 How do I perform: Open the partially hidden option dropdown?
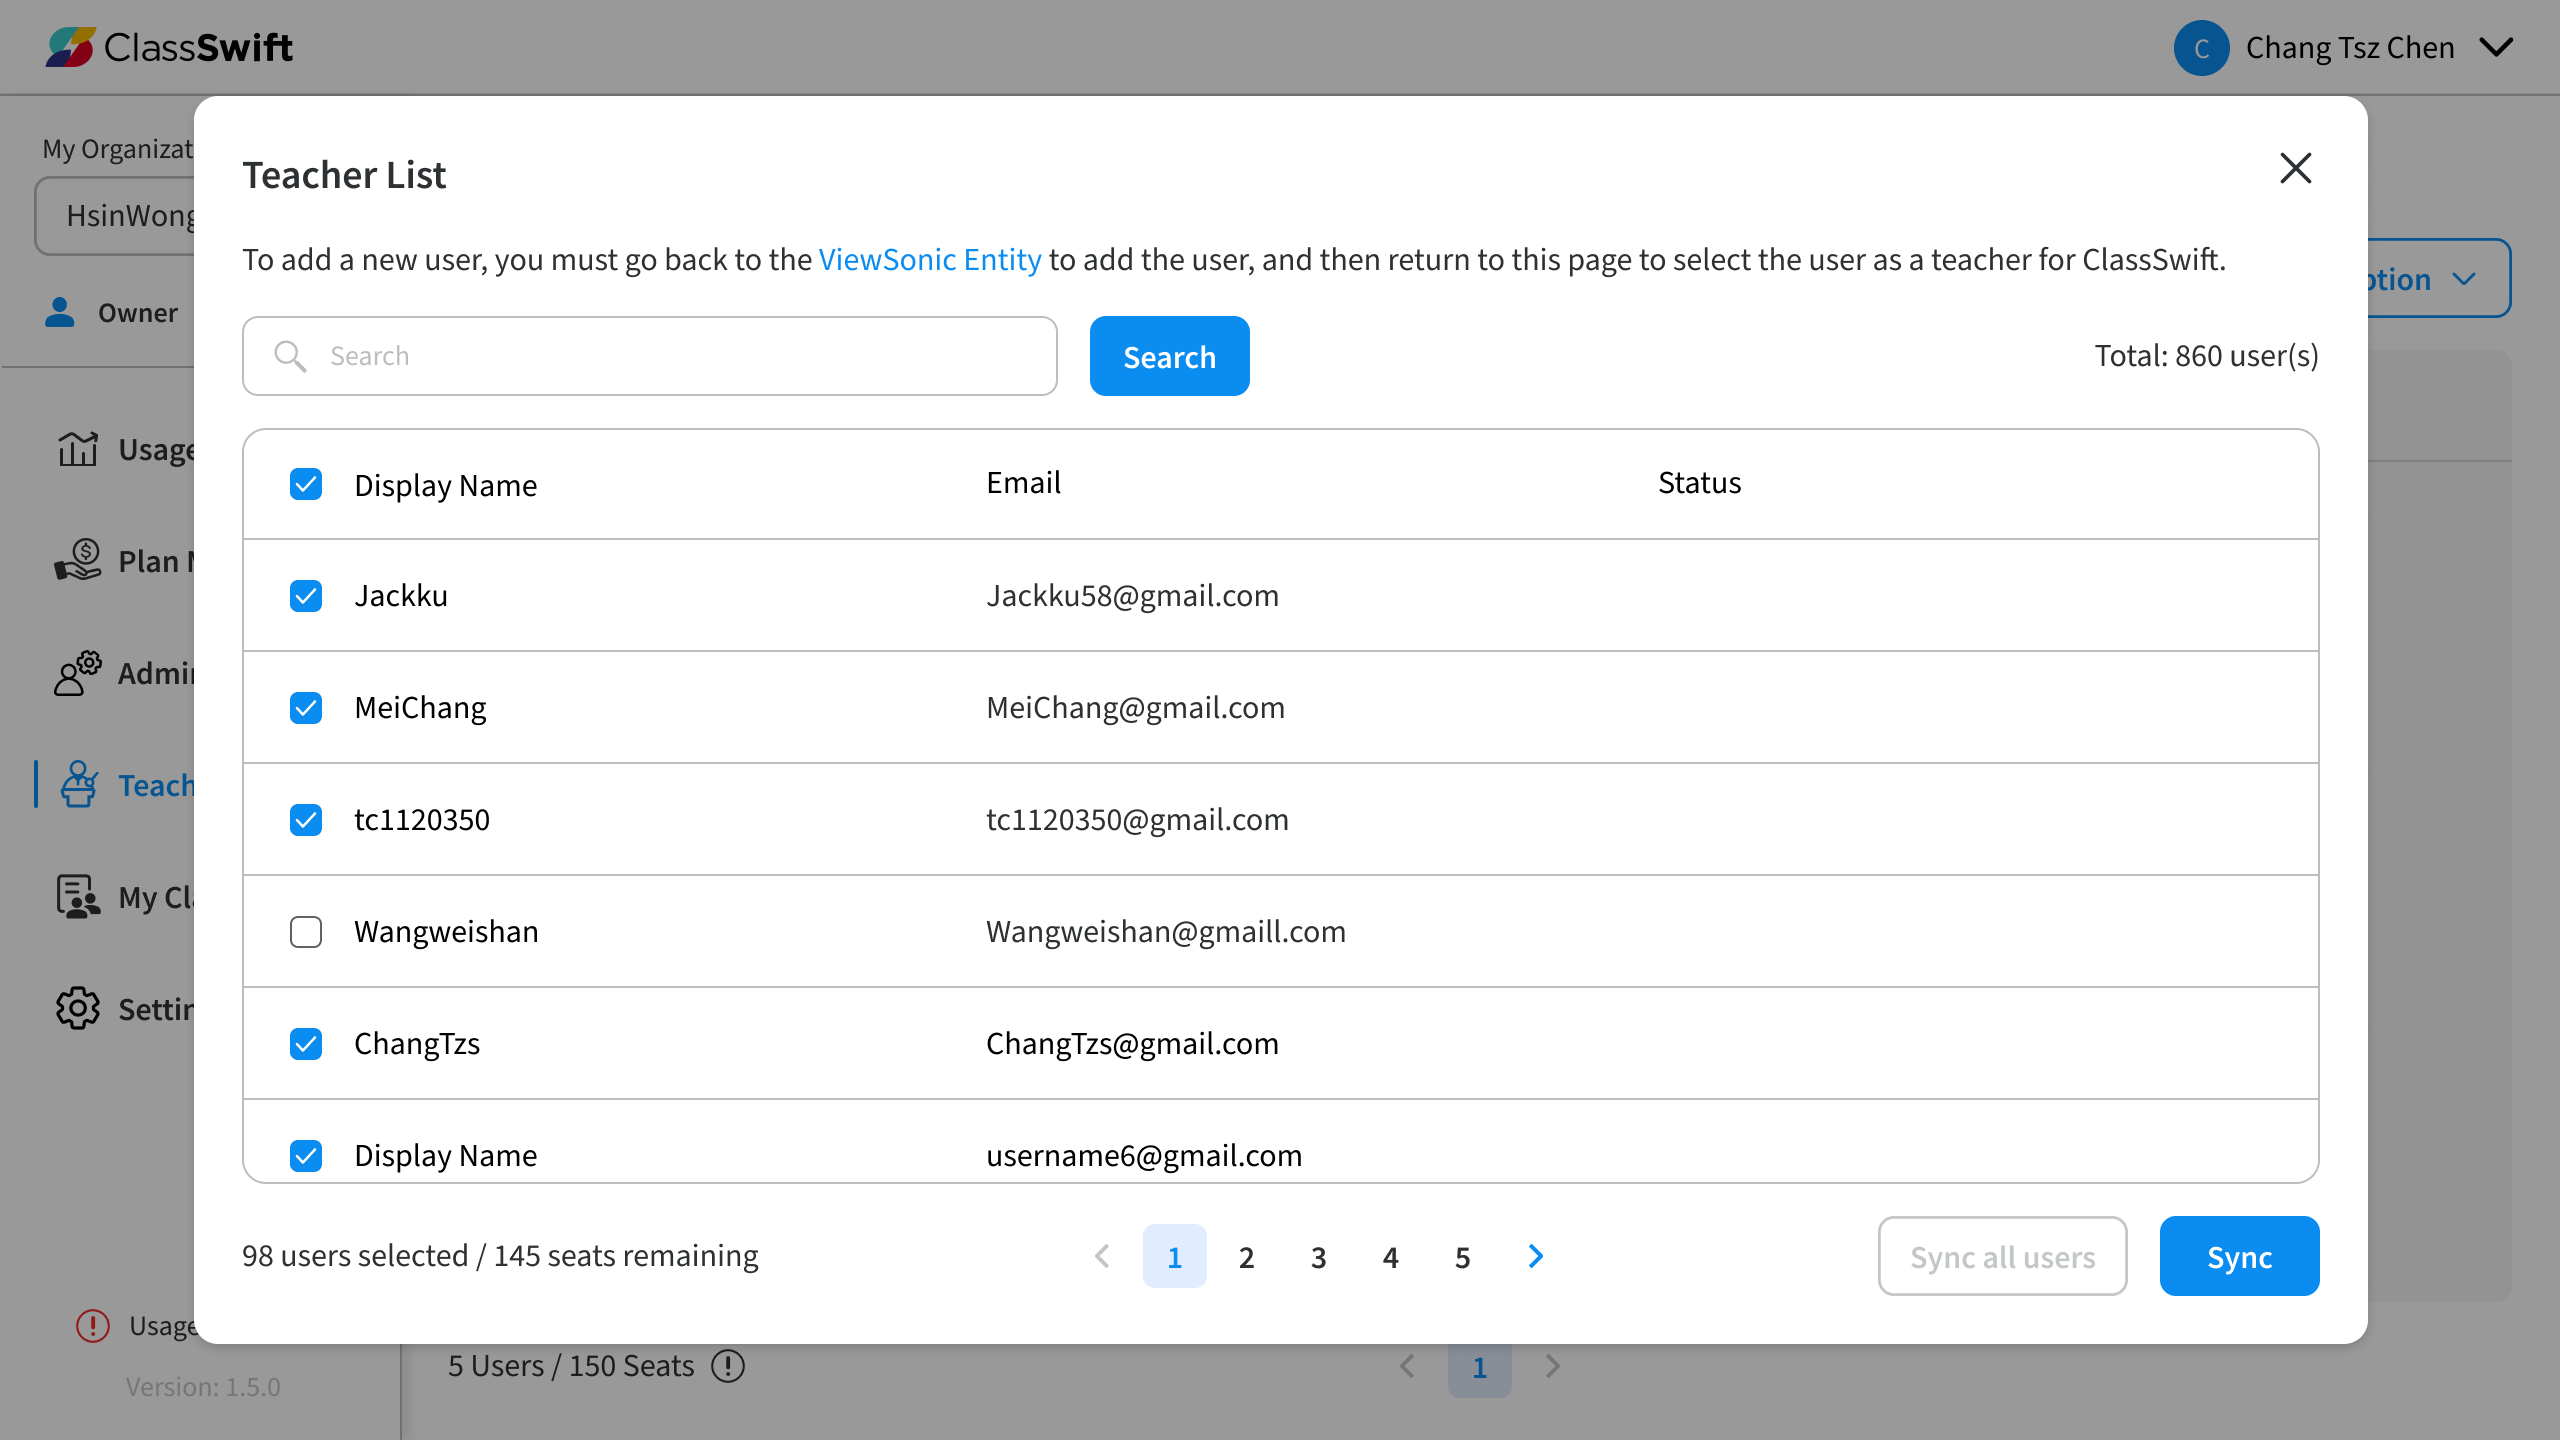point(2438,279)
